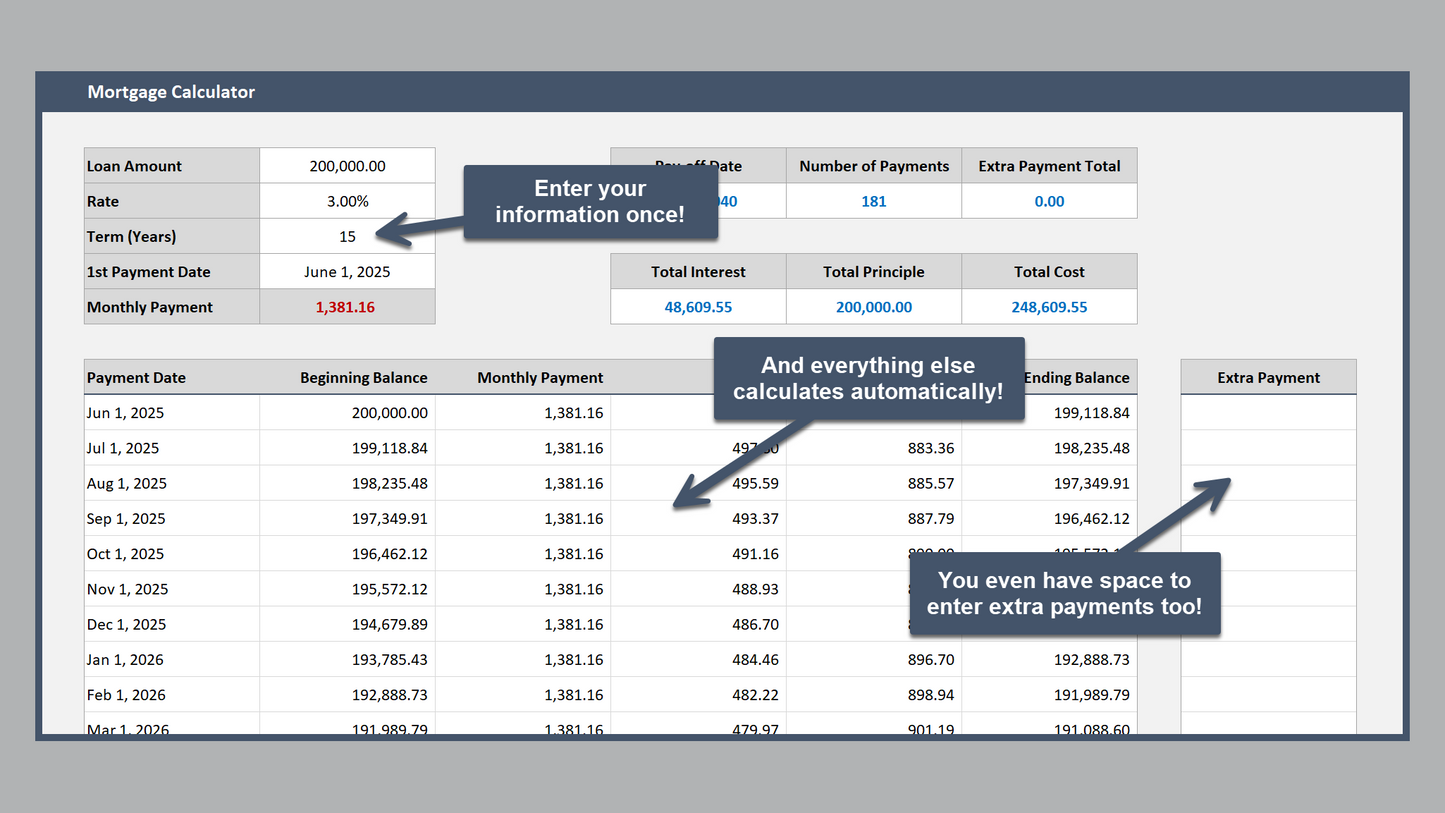Select Feb 1, 2026 ending balance 191,989.79
Screen dimensions: 1445x813
tap(1049, 695)
